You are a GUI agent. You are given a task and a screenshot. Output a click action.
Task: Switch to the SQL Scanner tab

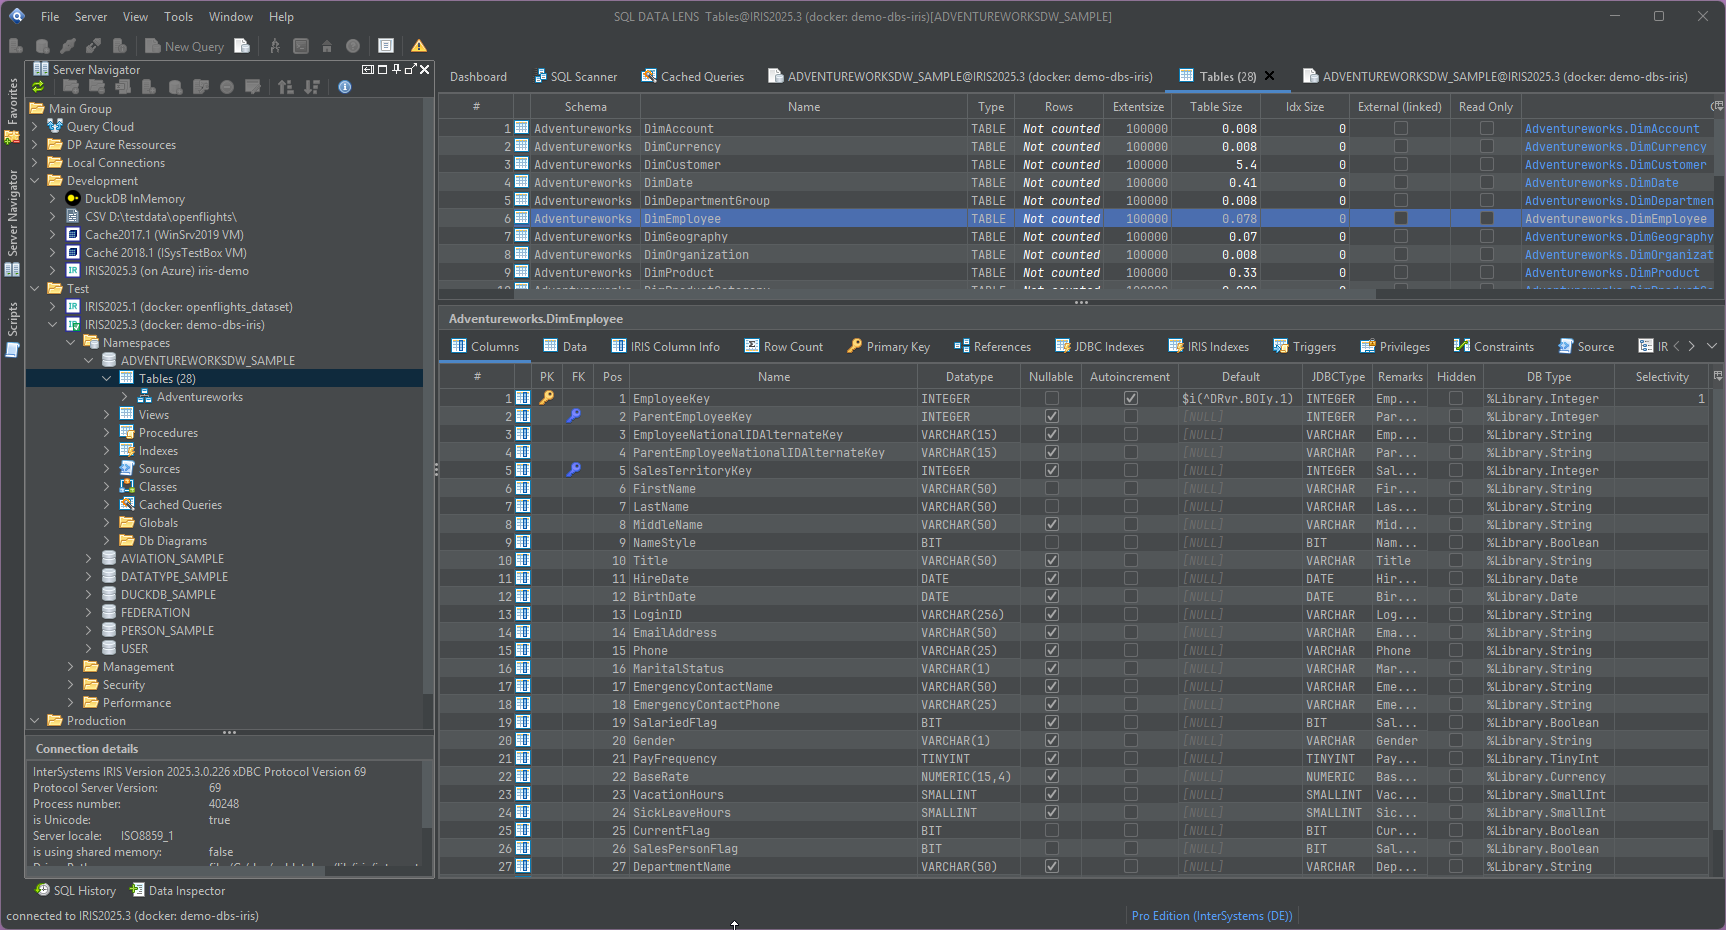coord(576,77)
